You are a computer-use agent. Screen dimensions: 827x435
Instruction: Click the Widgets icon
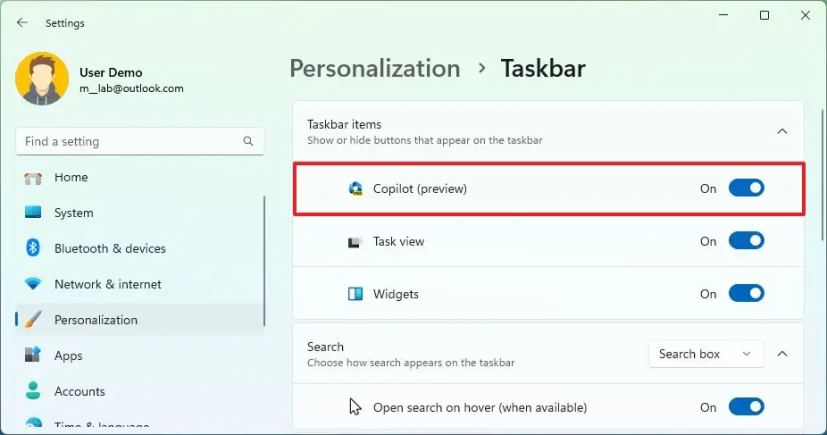[x=355, y=294]
